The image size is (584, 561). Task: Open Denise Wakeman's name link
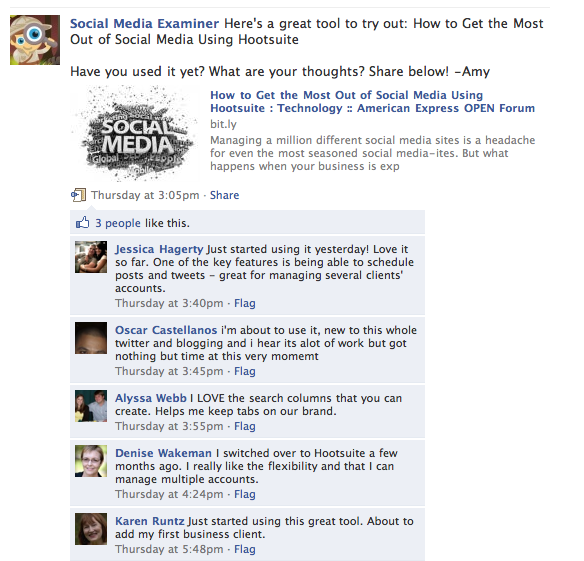tap(163, 453)
